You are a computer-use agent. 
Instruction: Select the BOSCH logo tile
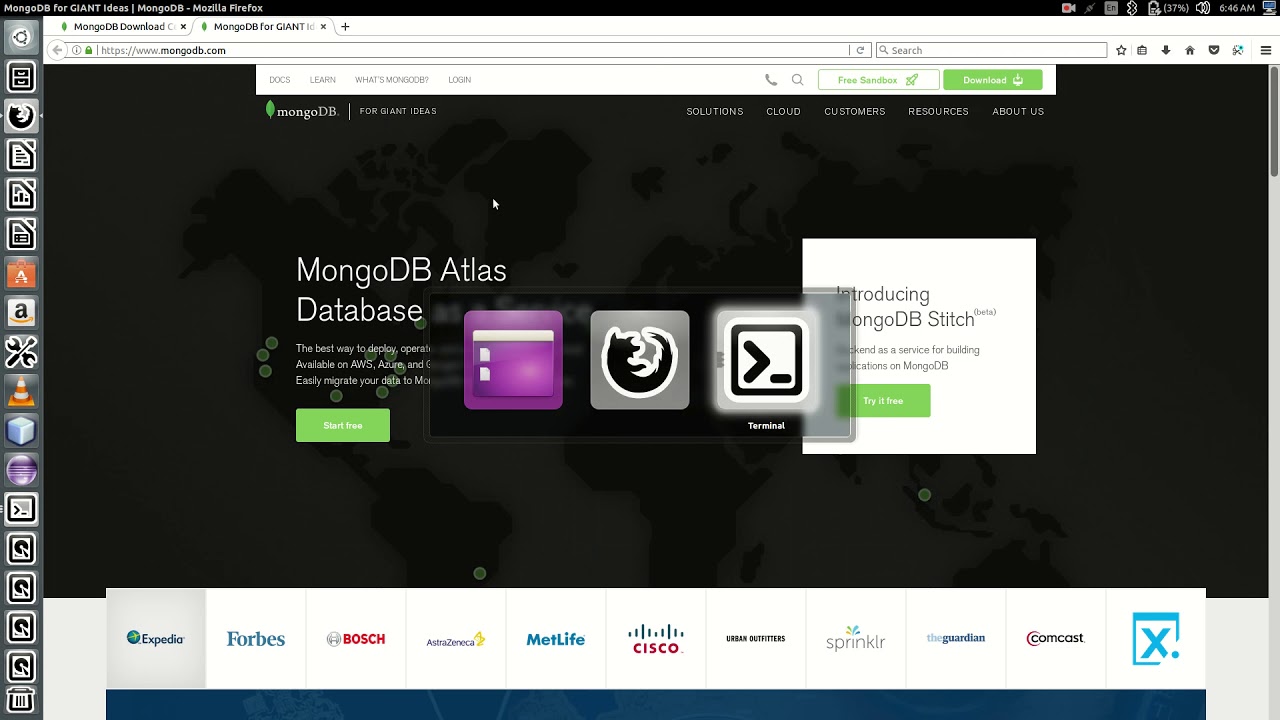point(356,638)
